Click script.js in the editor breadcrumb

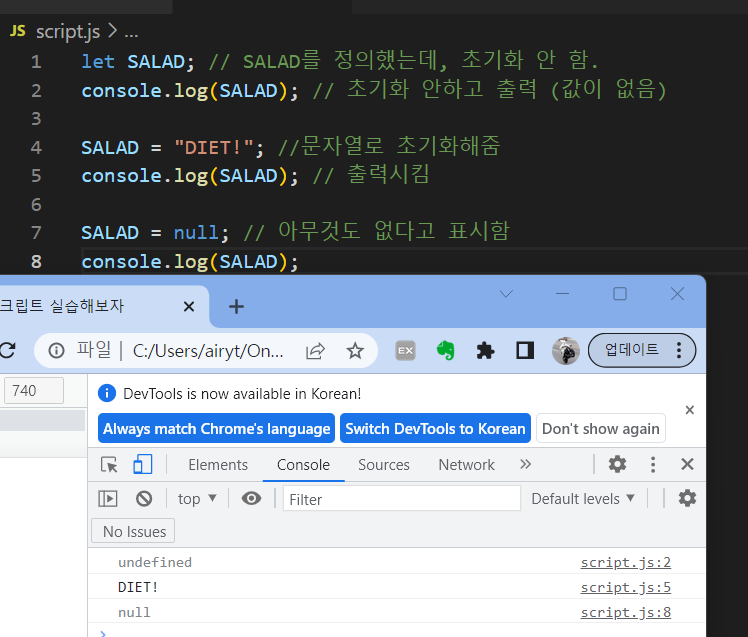68,32
